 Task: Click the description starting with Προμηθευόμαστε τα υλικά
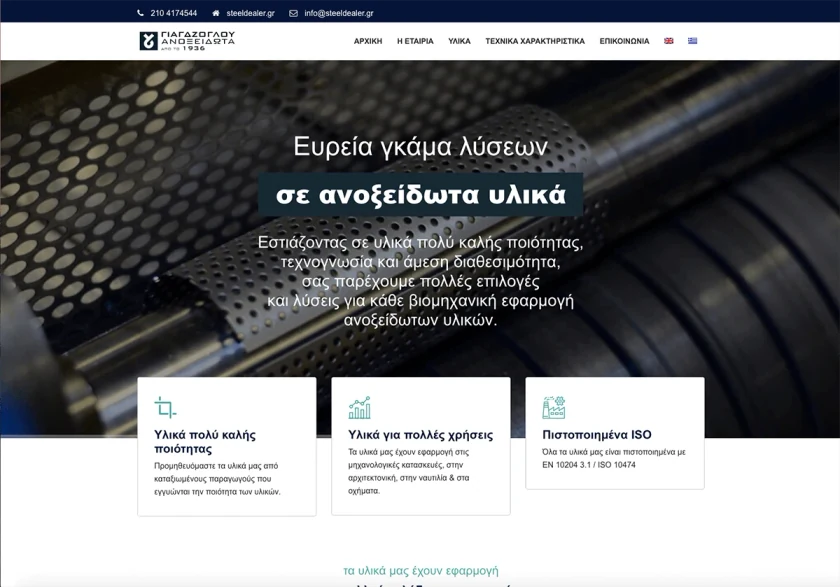pyautogui.click(x=218, y=479)
